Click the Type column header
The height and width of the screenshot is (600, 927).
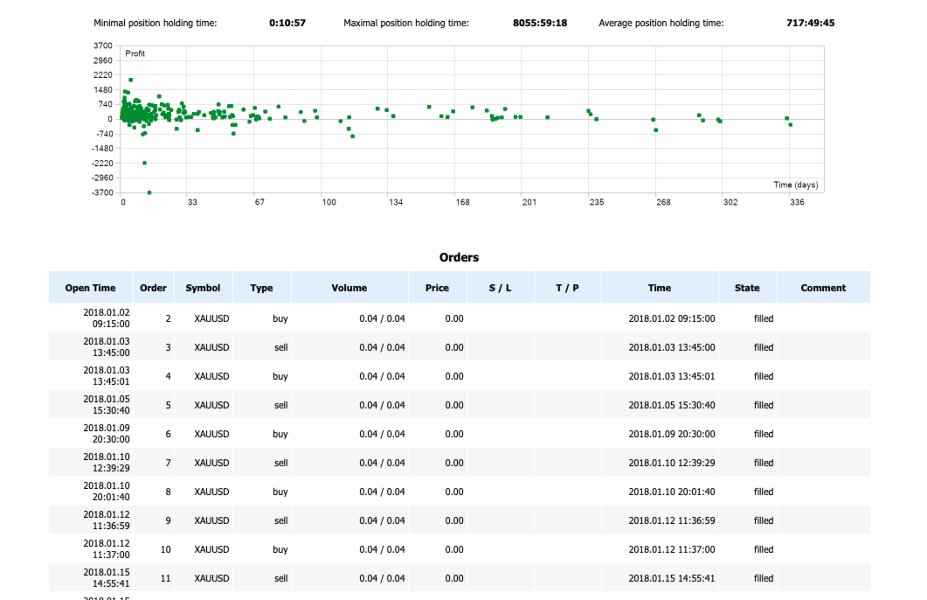261,288
